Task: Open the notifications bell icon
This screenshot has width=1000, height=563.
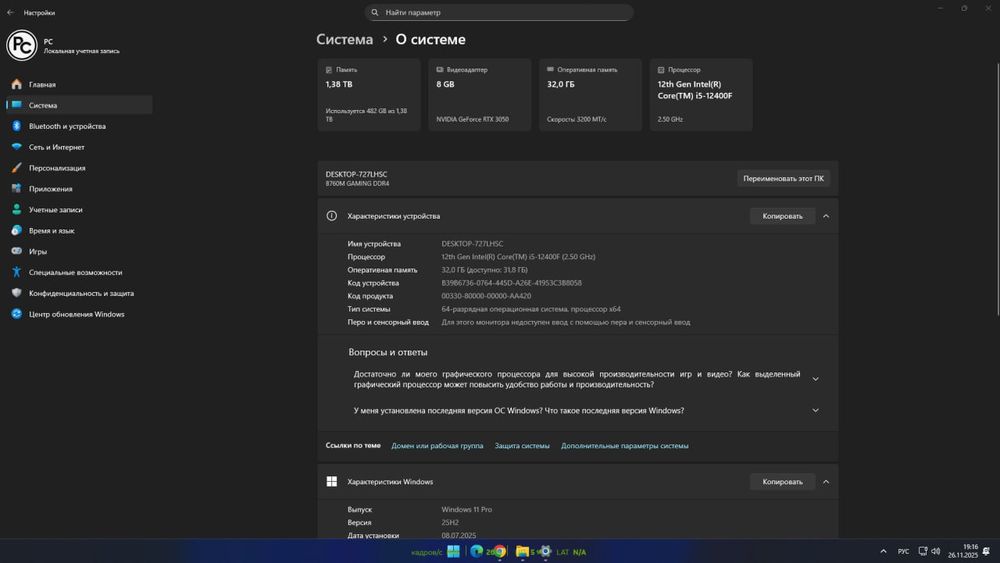Action: [987, 552]
